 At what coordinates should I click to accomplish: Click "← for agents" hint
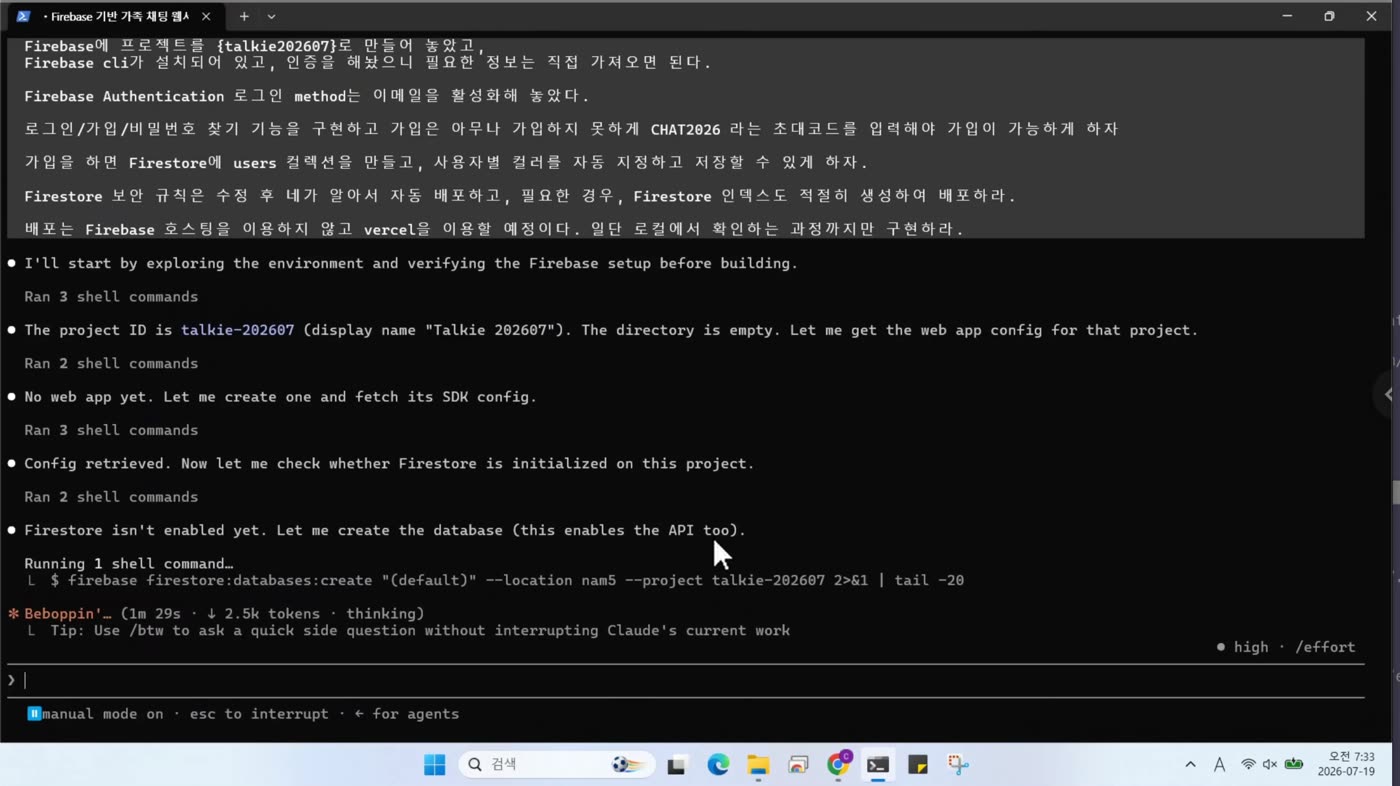407,714
